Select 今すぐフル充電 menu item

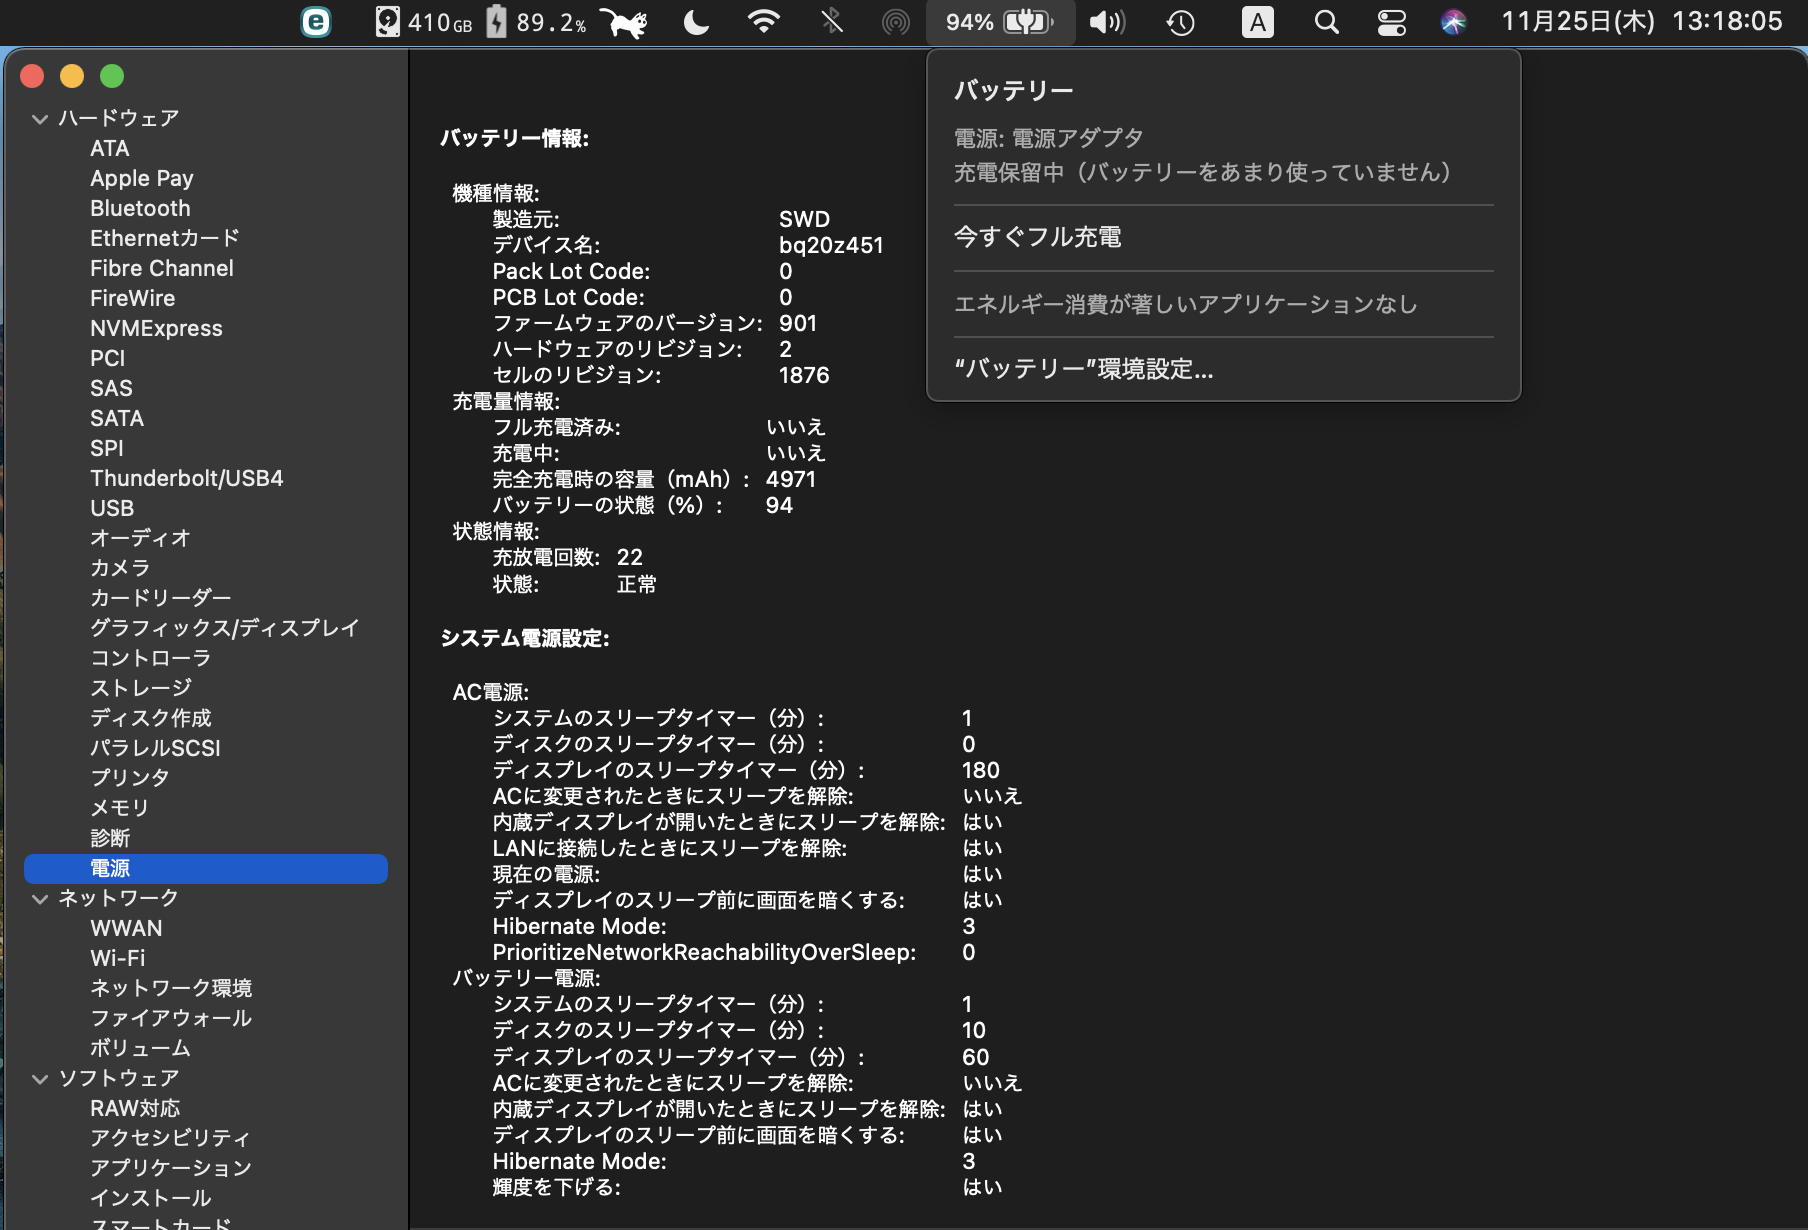click(x=1038, y=237)
